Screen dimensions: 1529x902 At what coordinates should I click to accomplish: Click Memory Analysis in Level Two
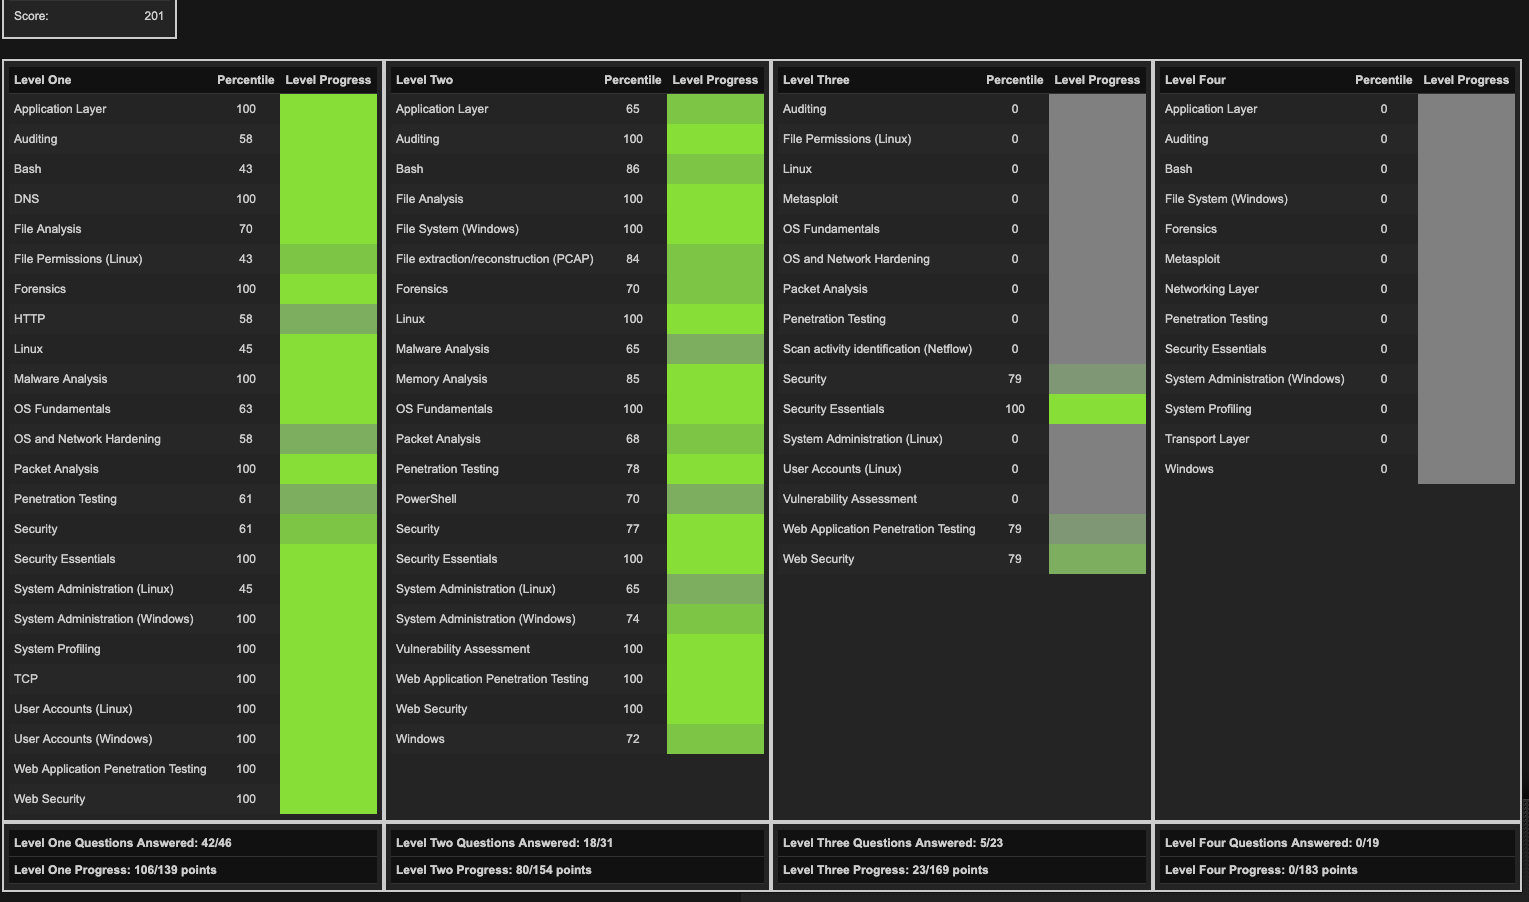coord(441,379)
